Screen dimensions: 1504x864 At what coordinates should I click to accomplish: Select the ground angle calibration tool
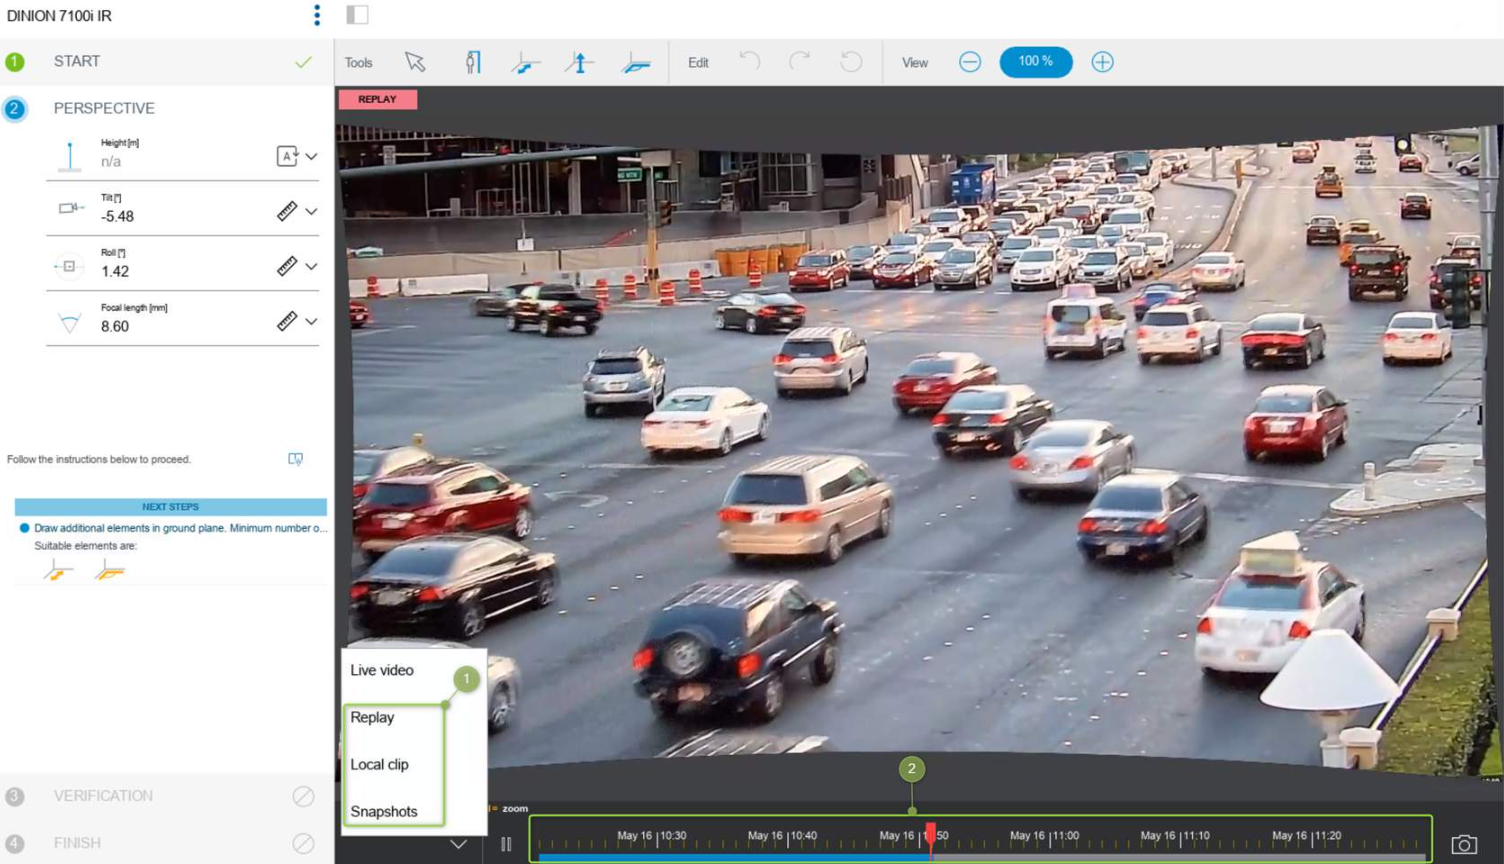[x=635, y=63]
